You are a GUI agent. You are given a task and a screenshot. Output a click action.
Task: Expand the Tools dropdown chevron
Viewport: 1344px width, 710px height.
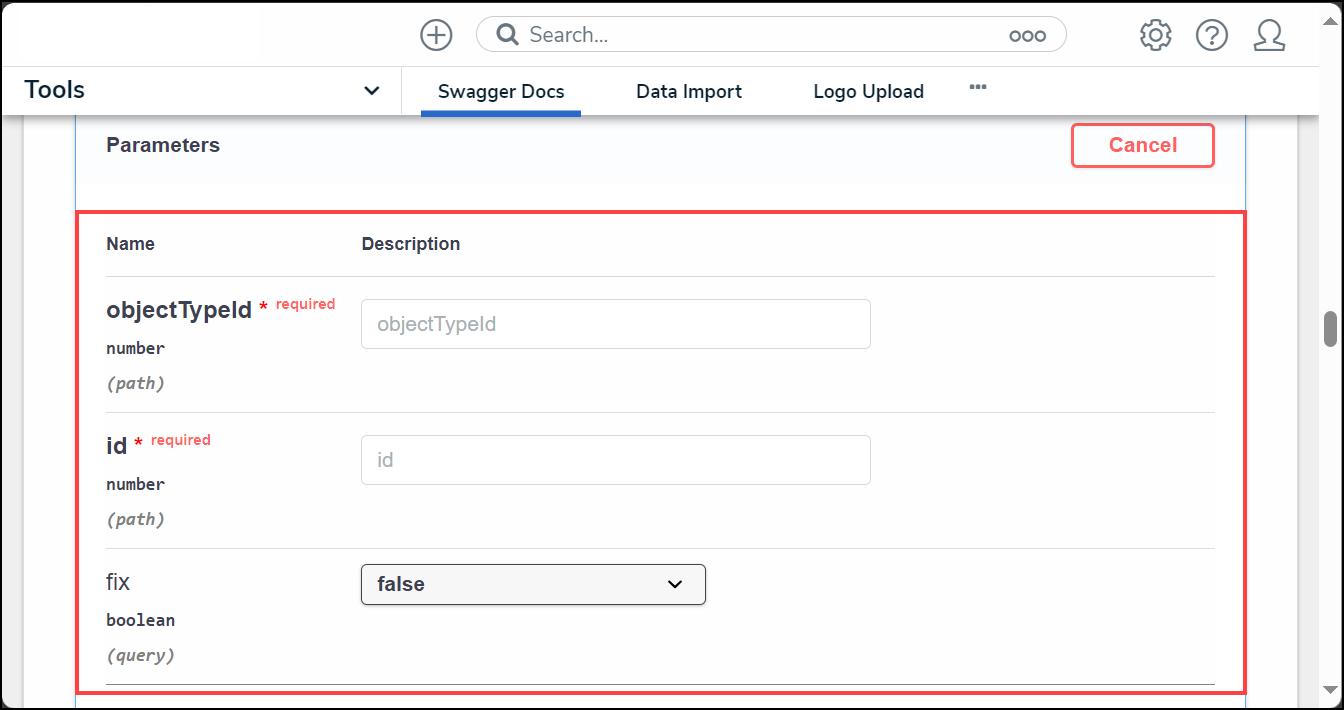coord(371,91)
